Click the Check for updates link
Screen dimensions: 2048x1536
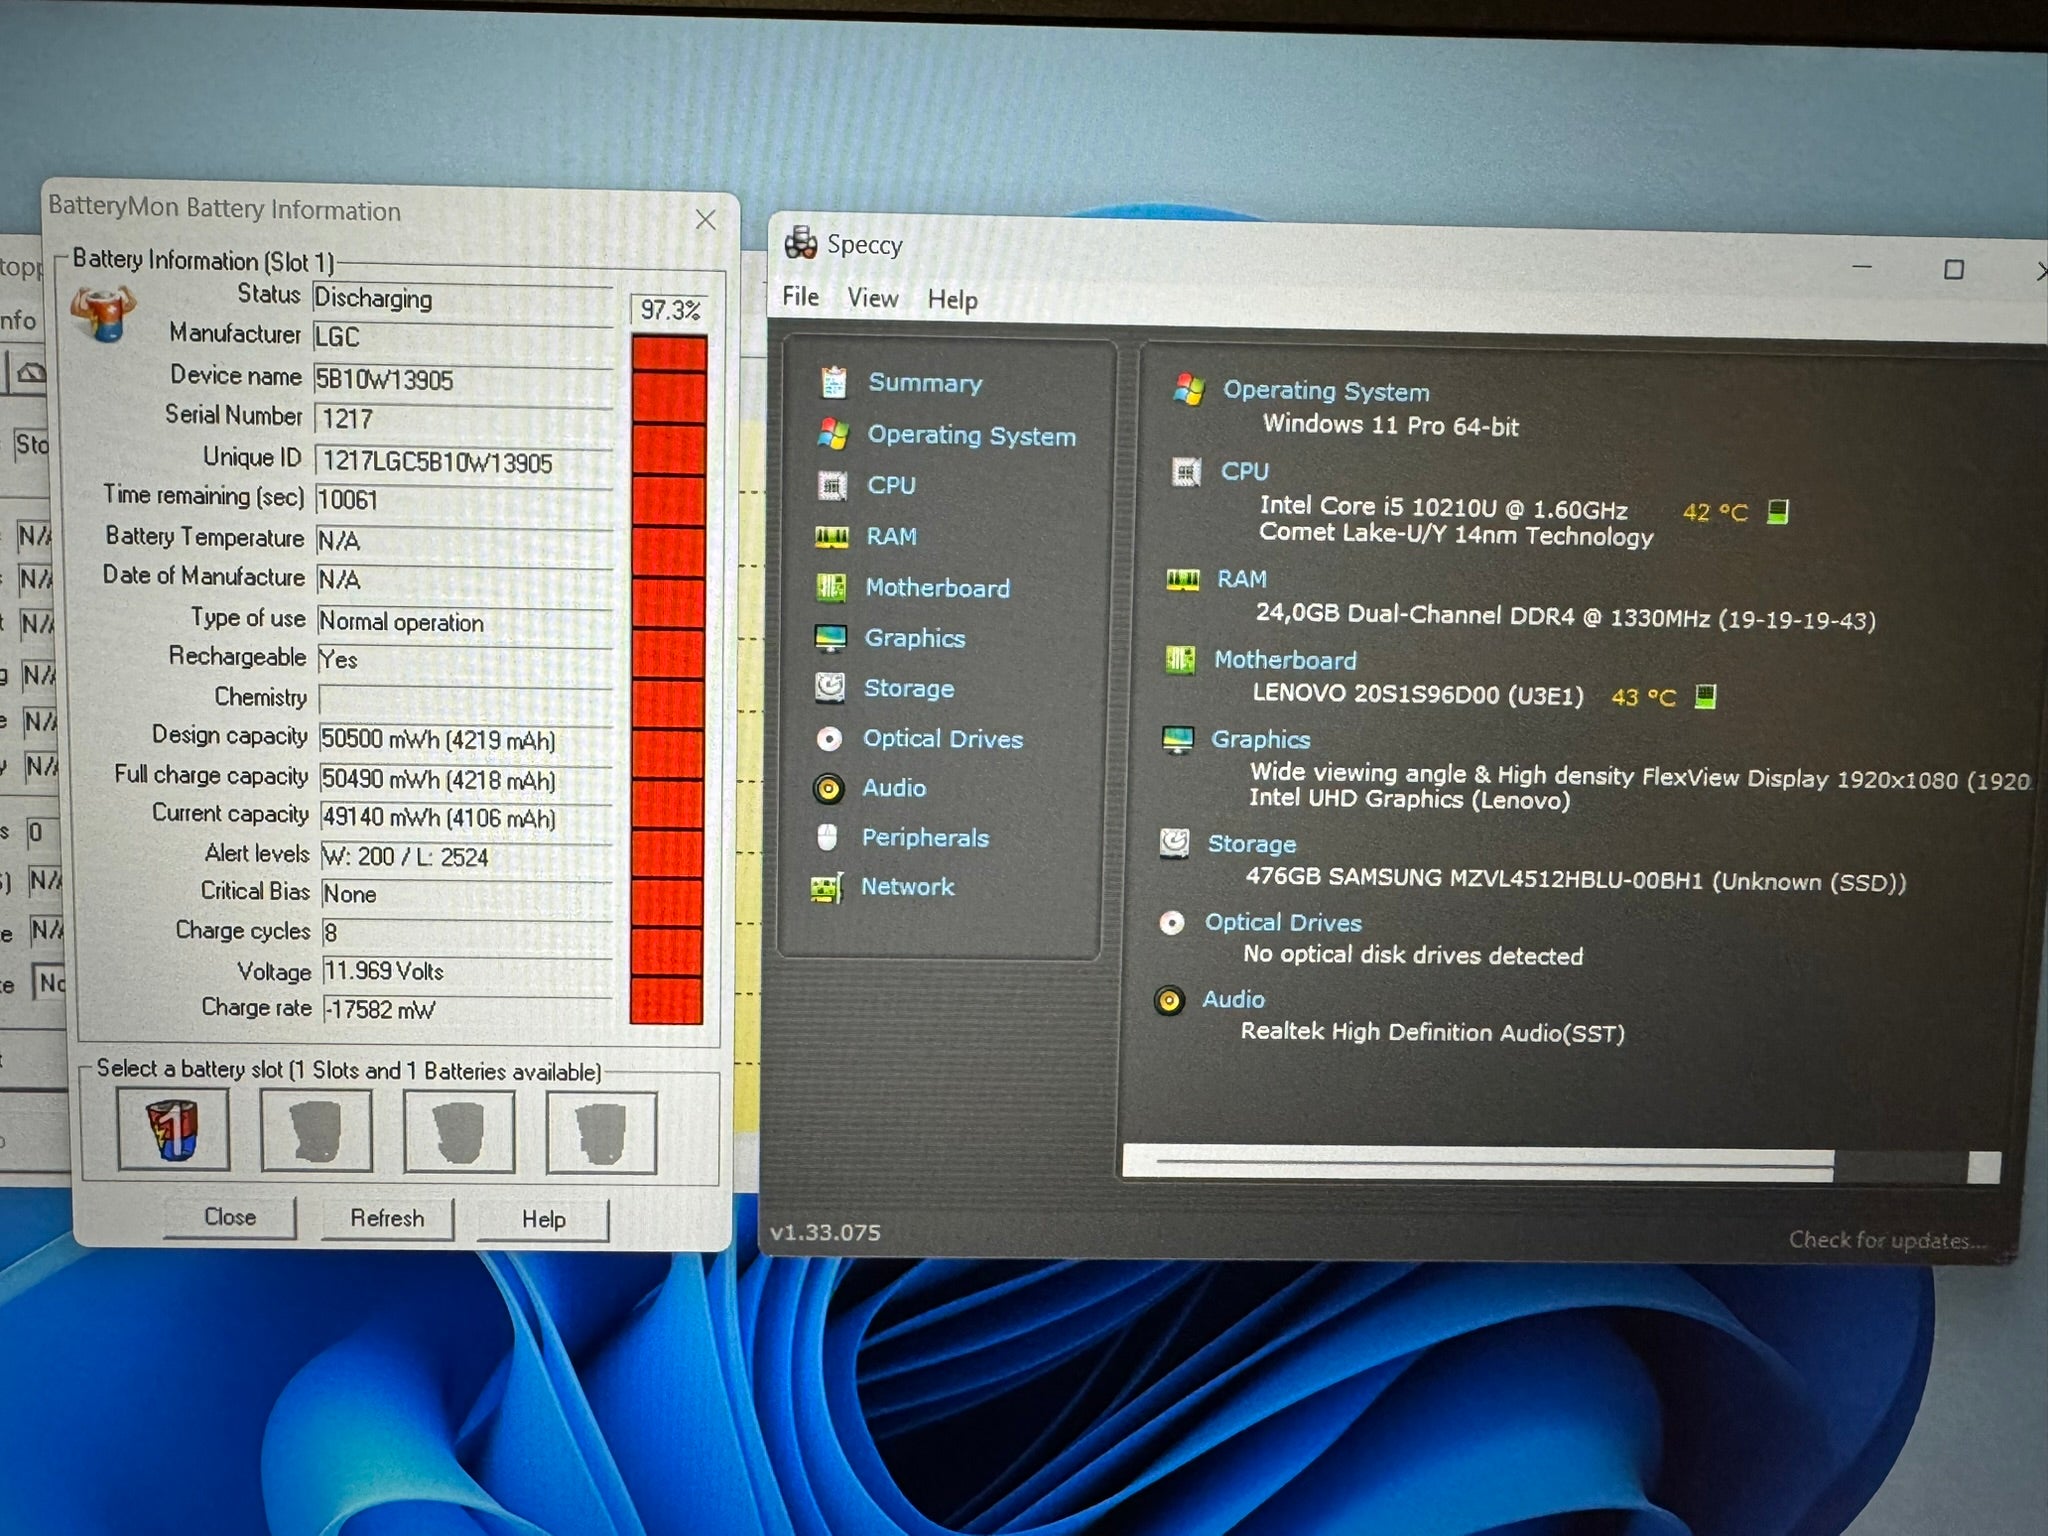[1886, 1241]
